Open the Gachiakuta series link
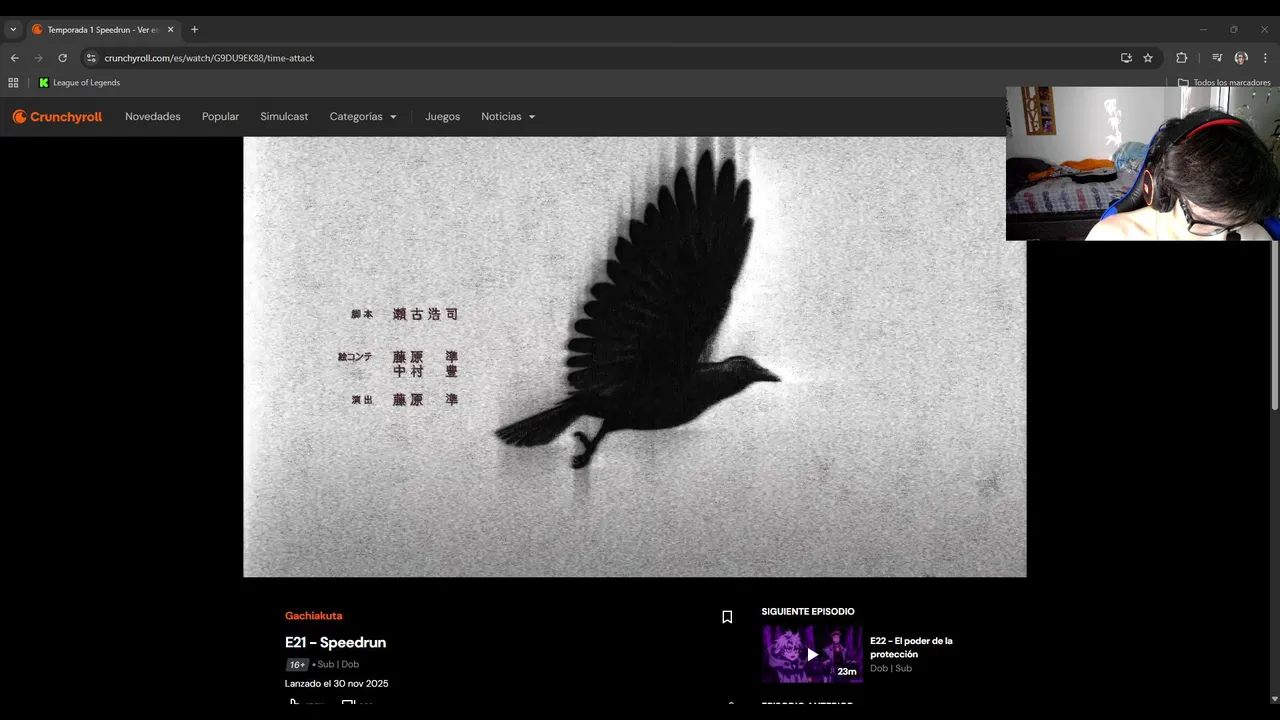 [313, 616]
